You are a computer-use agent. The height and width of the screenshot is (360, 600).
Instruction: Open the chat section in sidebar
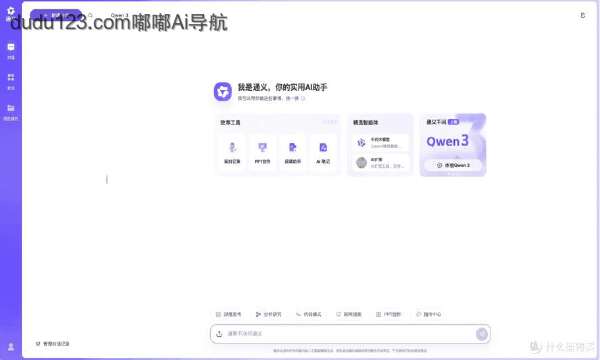tap(11, 51)
